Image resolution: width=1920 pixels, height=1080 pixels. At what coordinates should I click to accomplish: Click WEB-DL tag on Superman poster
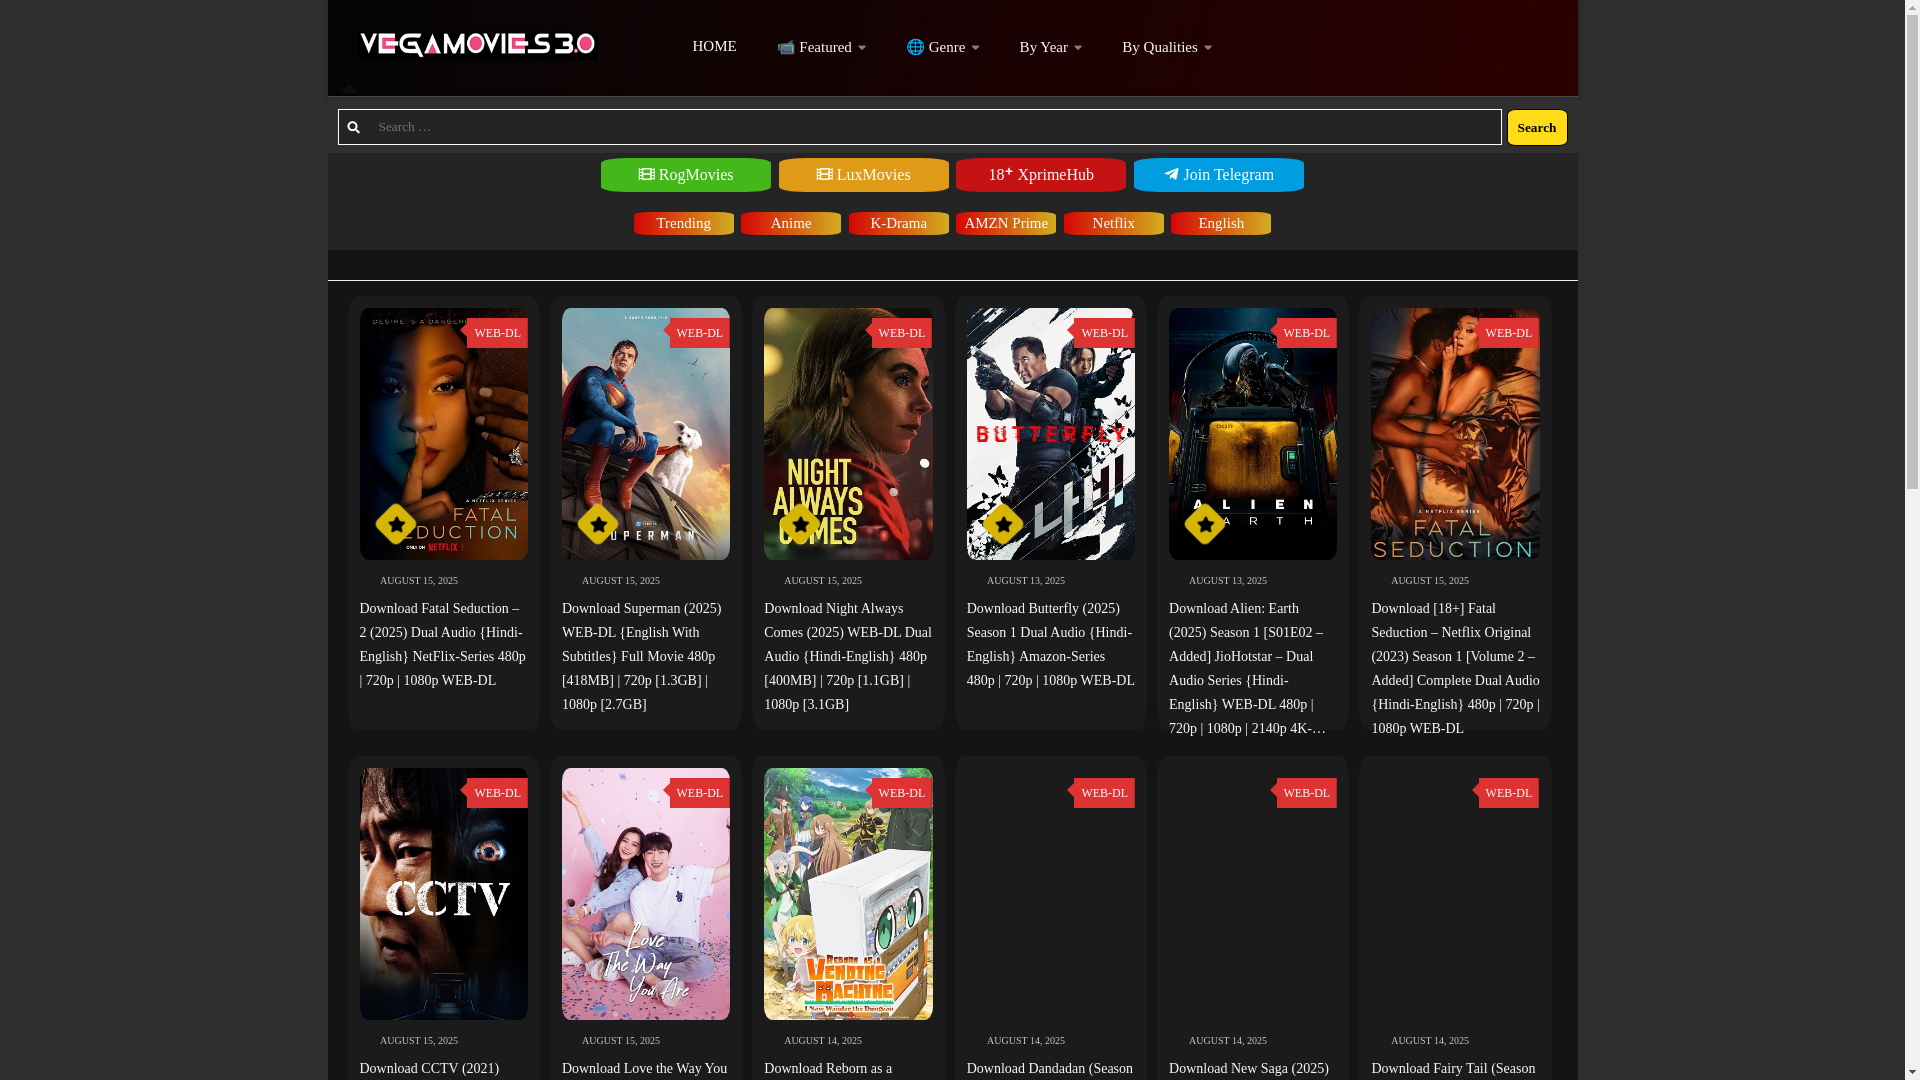(x=699, y=333)
